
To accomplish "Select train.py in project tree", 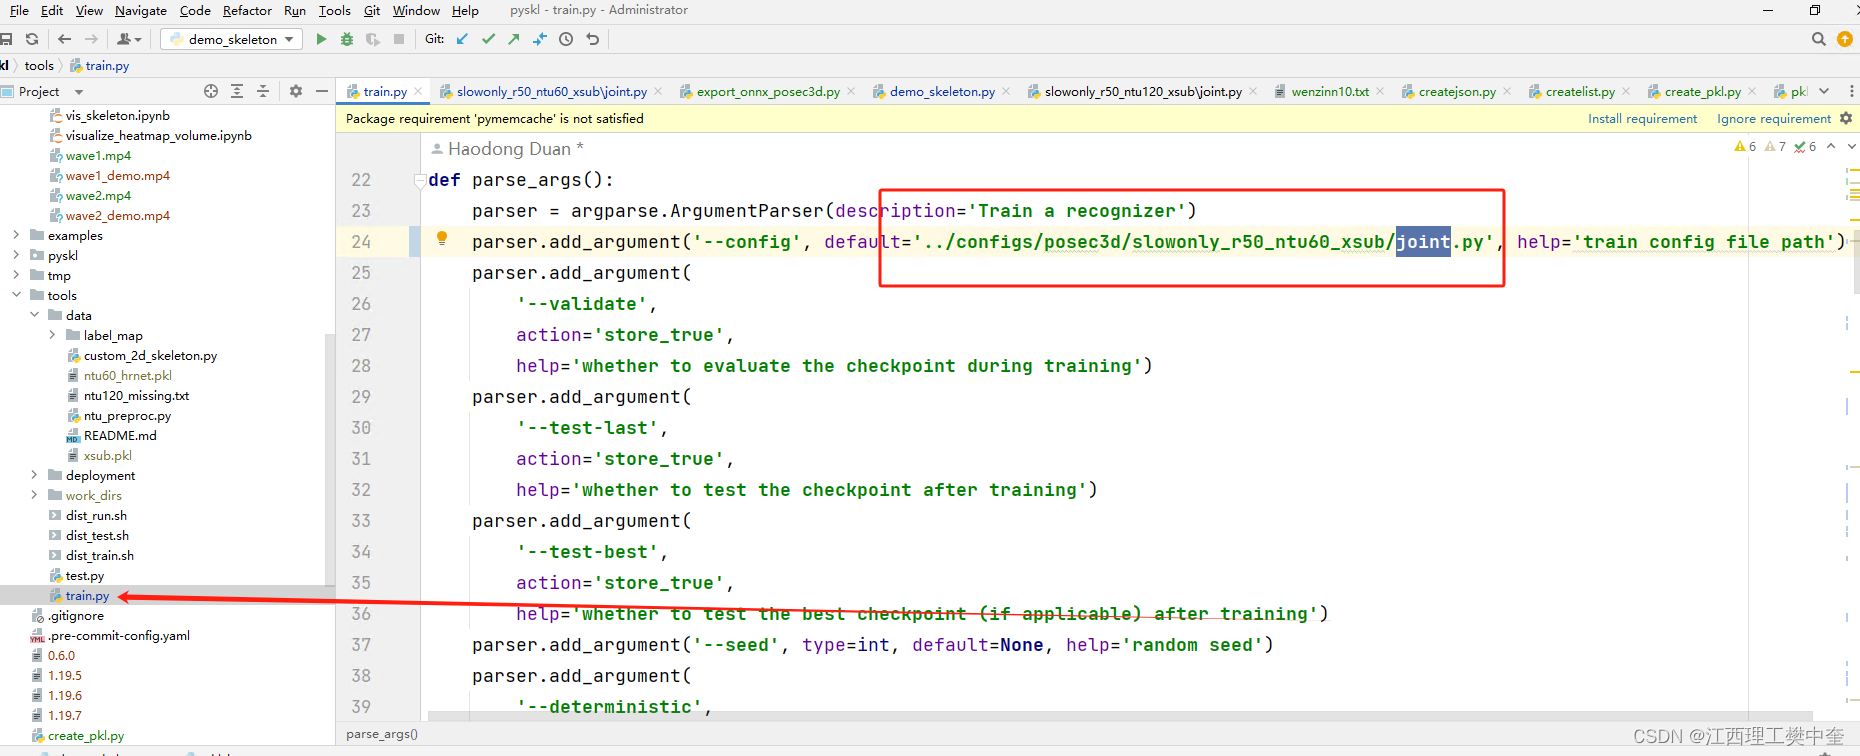I will [x=87, y=595].
